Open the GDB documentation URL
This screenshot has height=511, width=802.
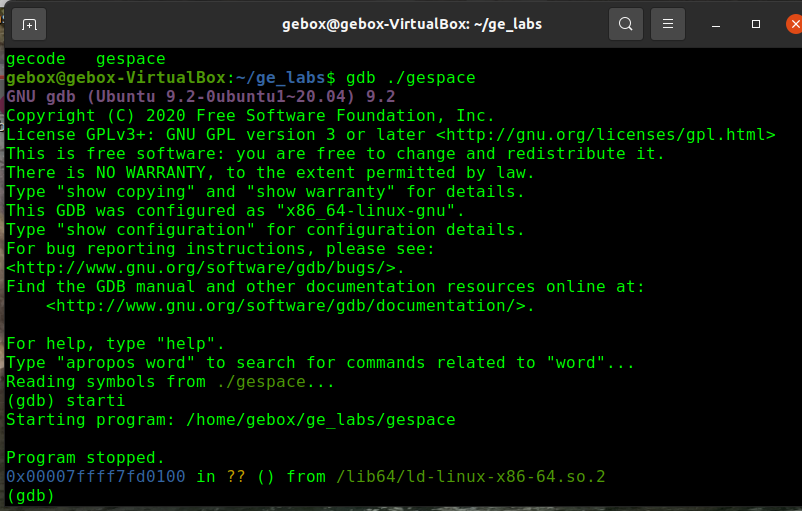point(290,306)
